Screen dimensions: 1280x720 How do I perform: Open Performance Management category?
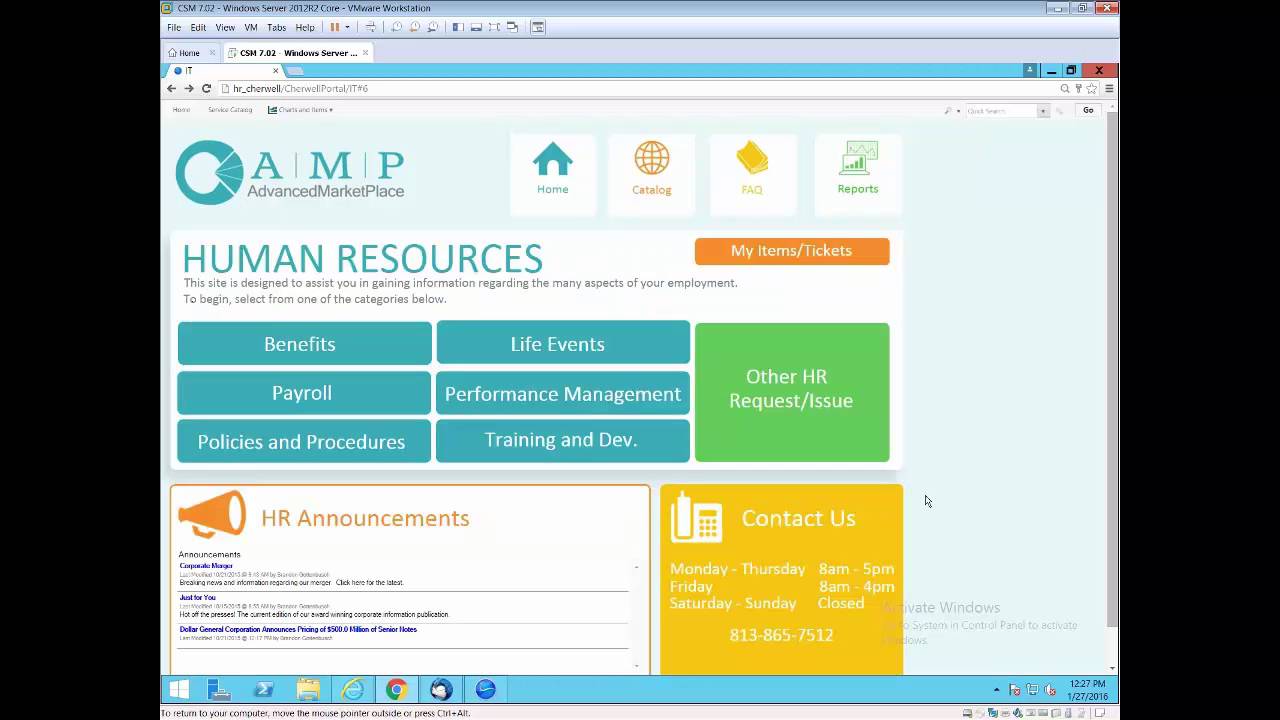tap(563, 393)
